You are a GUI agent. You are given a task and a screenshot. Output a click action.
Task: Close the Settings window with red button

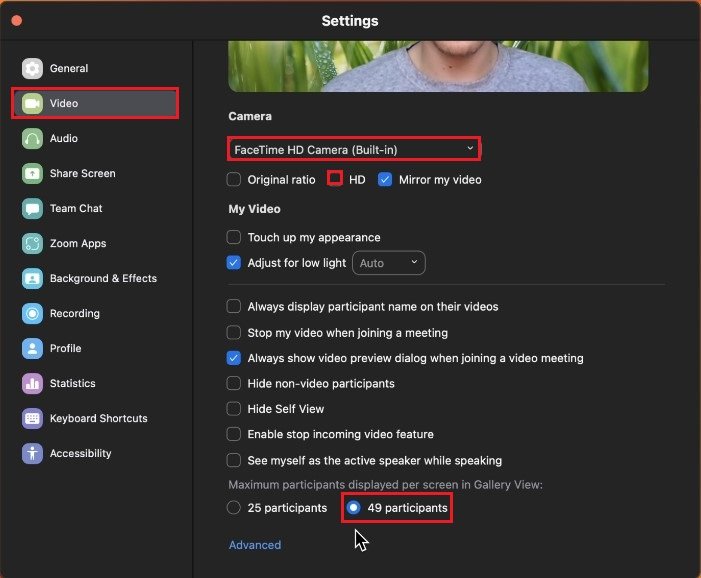point(17,20)
